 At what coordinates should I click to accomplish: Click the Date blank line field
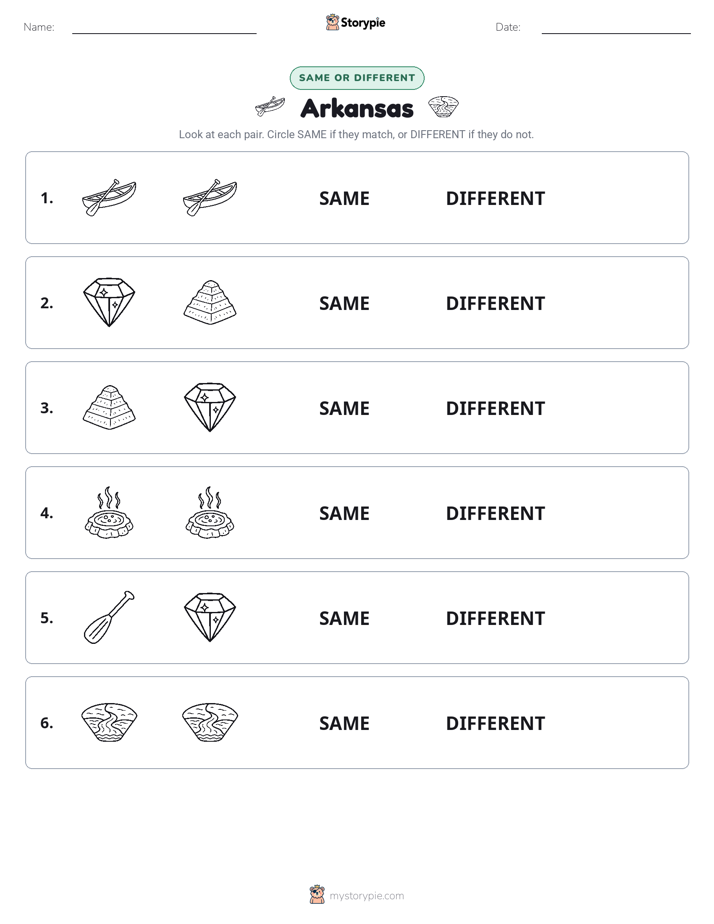click(616, 27)
